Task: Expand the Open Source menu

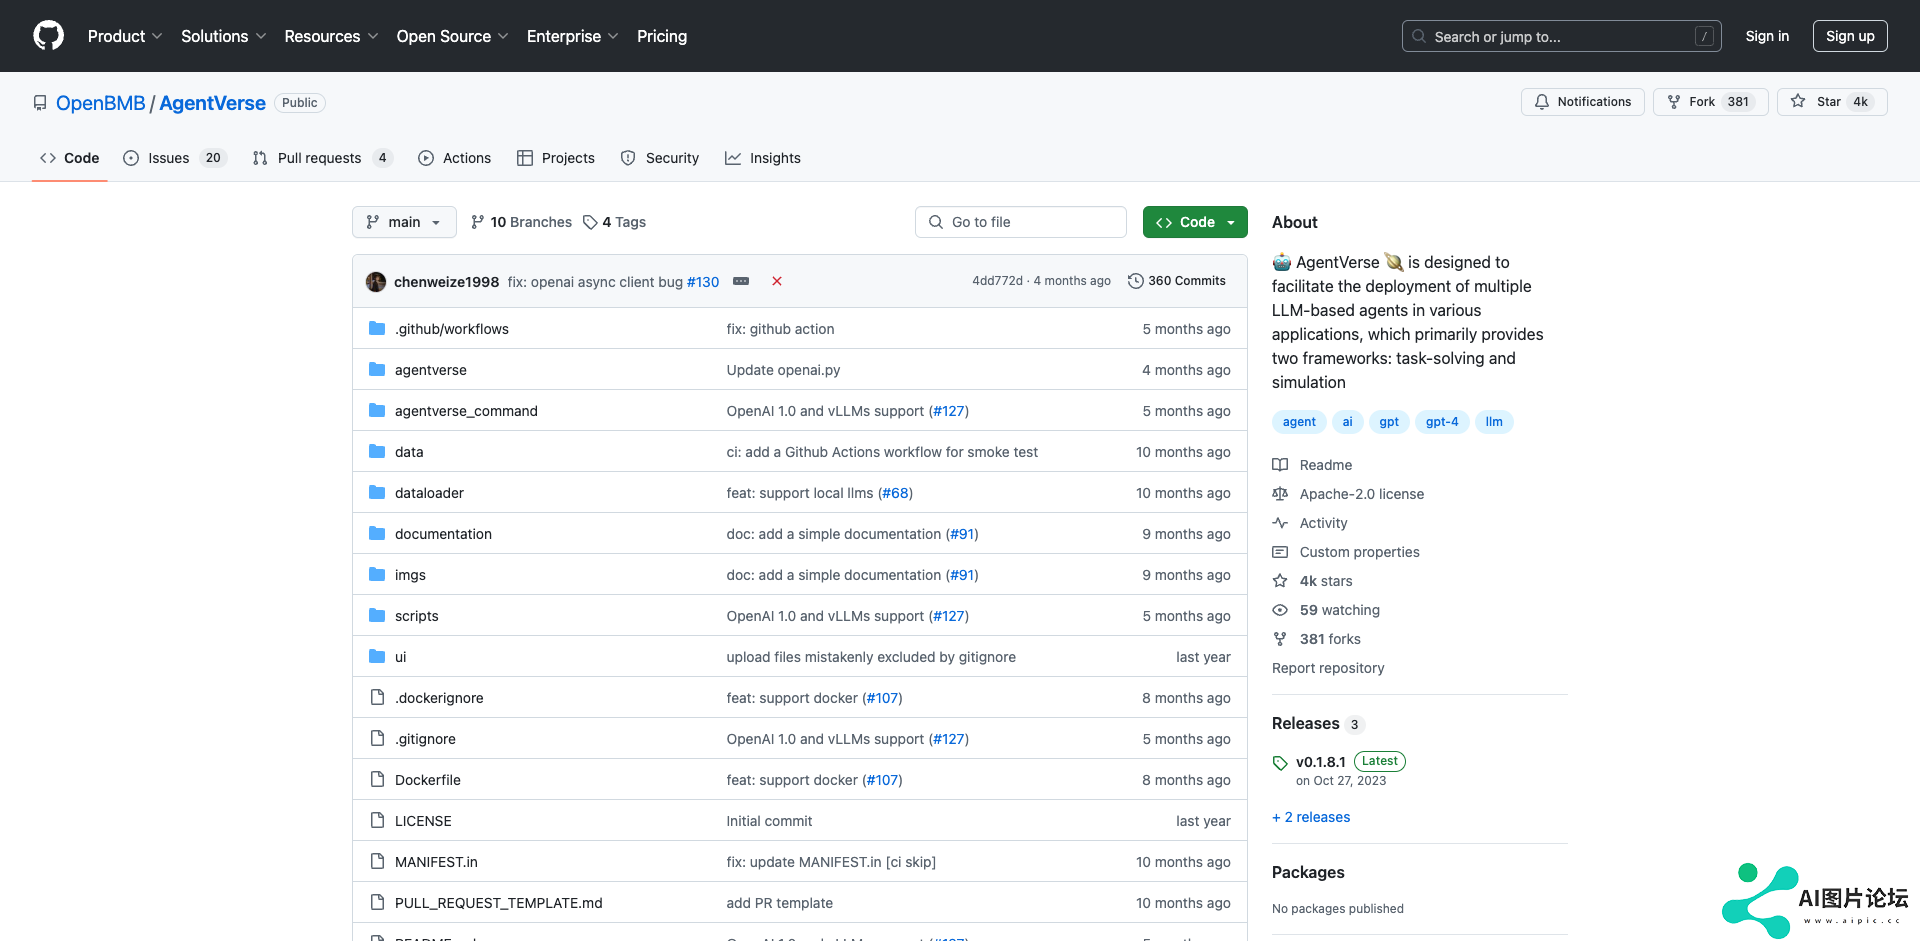Action: pyautogui.click(x=452, y=36)
